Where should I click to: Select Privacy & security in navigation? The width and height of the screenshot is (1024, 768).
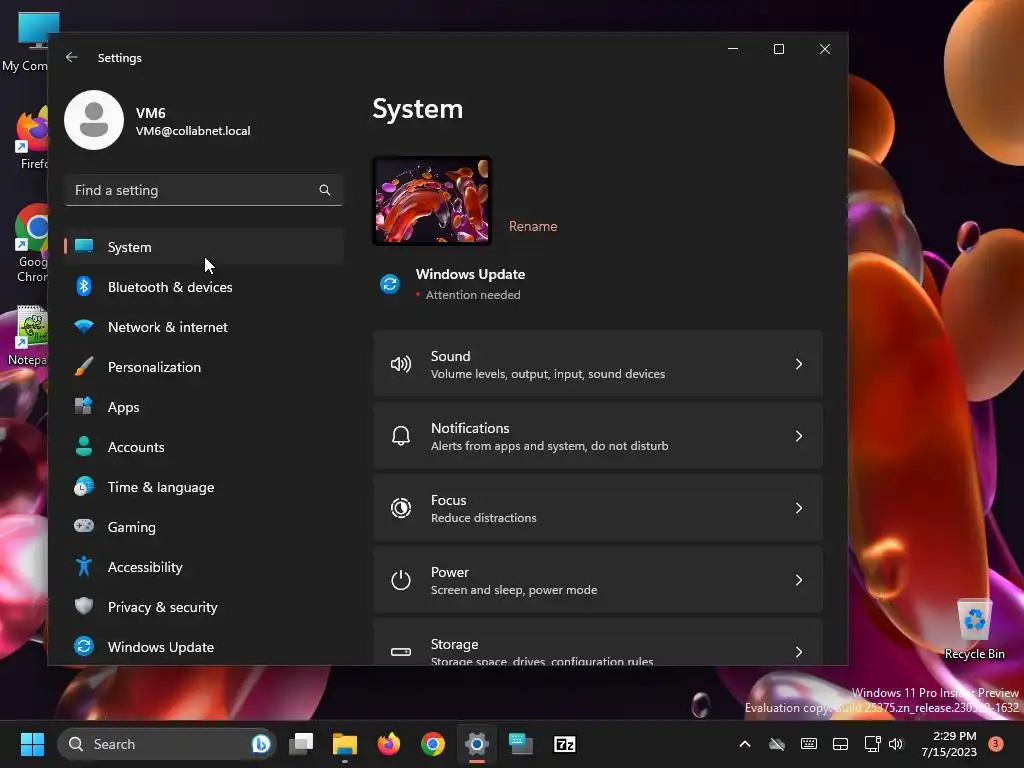coord(204,607)
